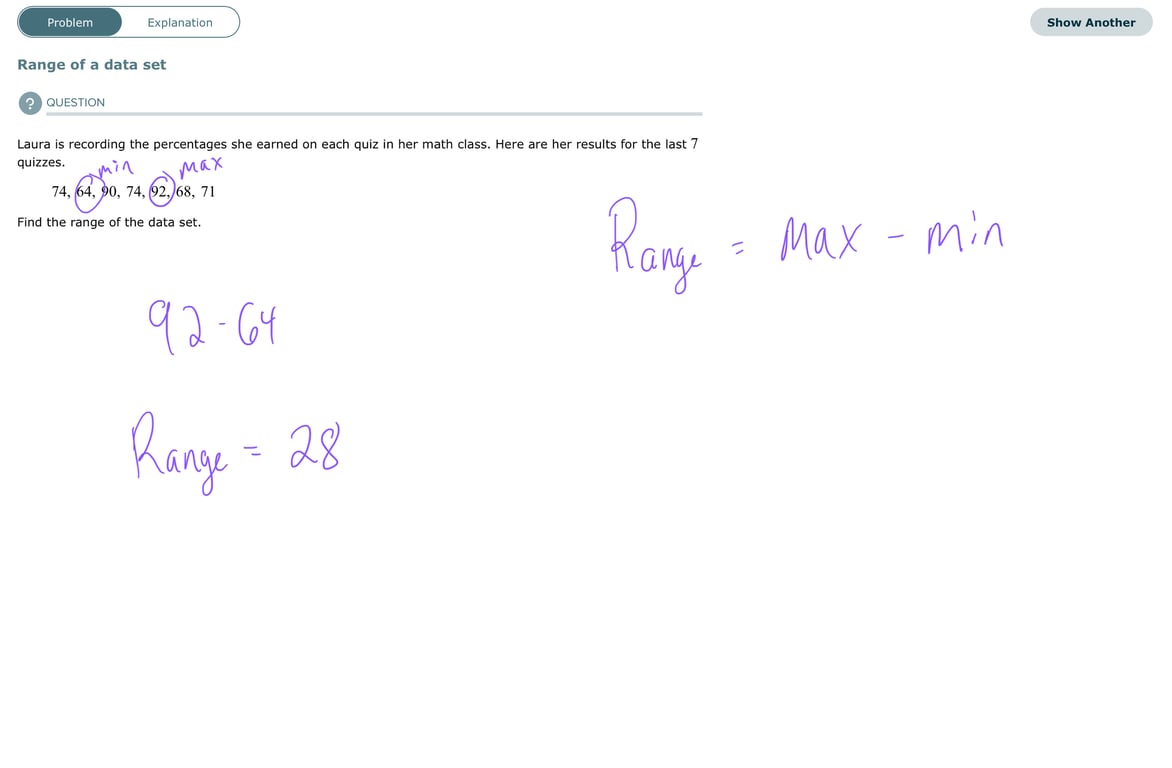Select the Problem tab
1172x768 pixels.
pyautogui.click(x=70, y=22)
